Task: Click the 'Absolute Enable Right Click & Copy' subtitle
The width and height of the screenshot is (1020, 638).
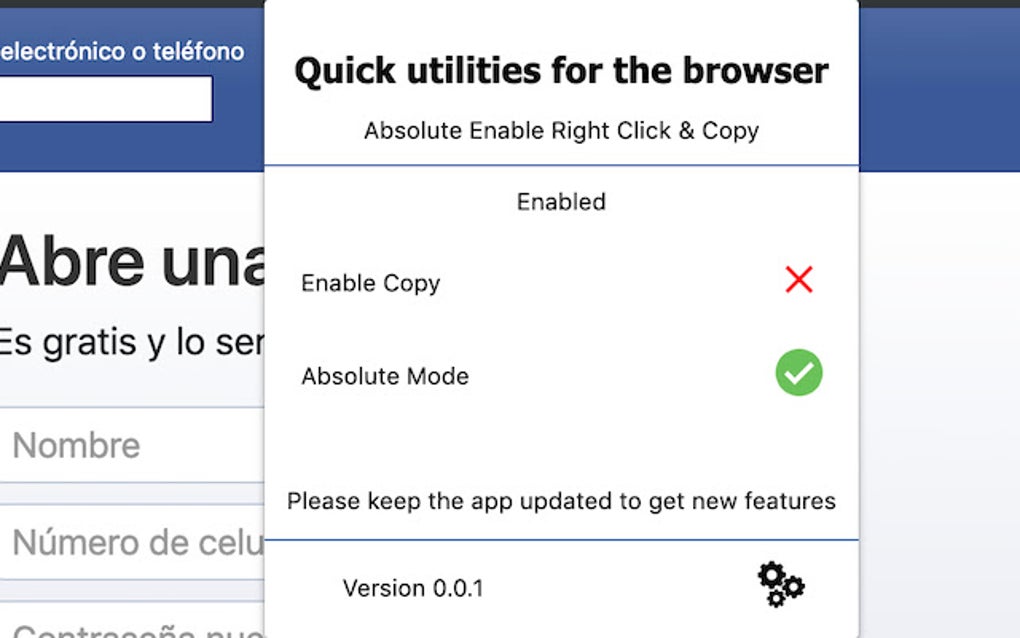Action: click(561, 131)
